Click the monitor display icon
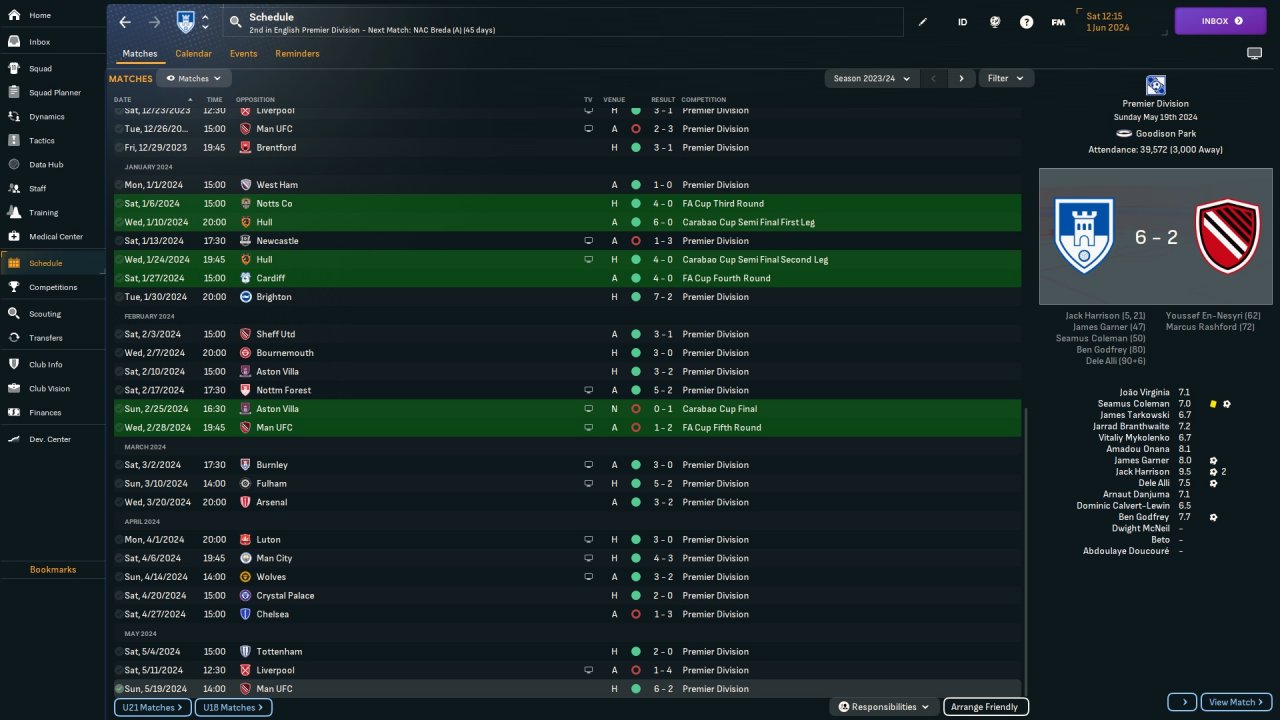This screenshot has width=1280, height=720. pos(1254,53)
